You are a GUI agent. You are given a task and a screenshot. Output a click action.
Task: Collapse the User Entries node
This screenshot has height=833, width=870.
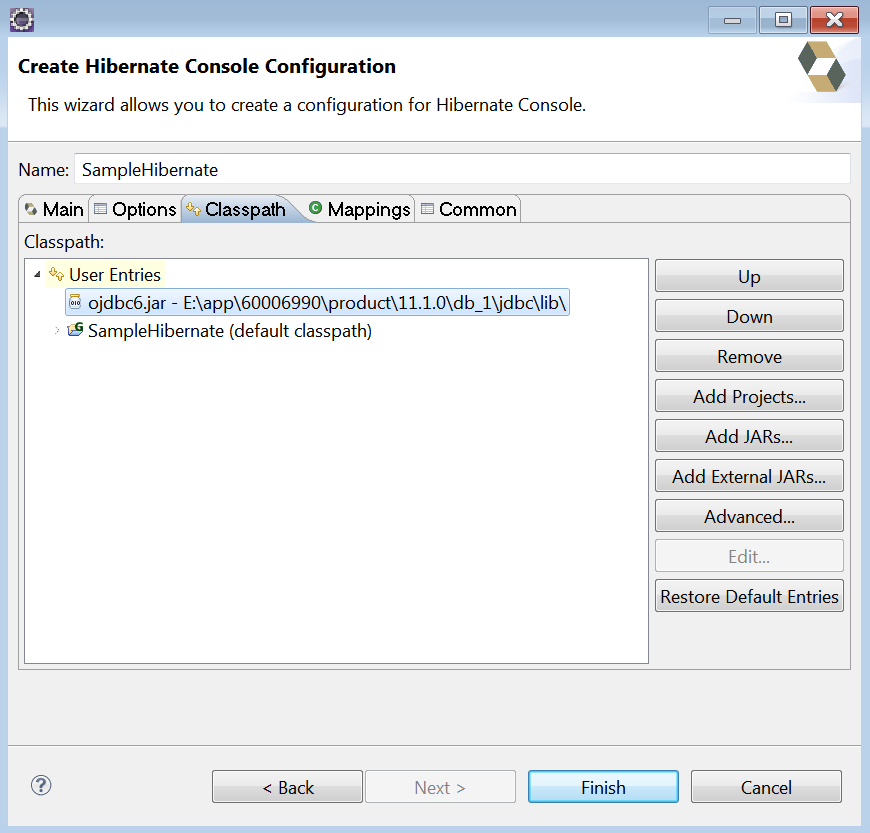point(37,274)
